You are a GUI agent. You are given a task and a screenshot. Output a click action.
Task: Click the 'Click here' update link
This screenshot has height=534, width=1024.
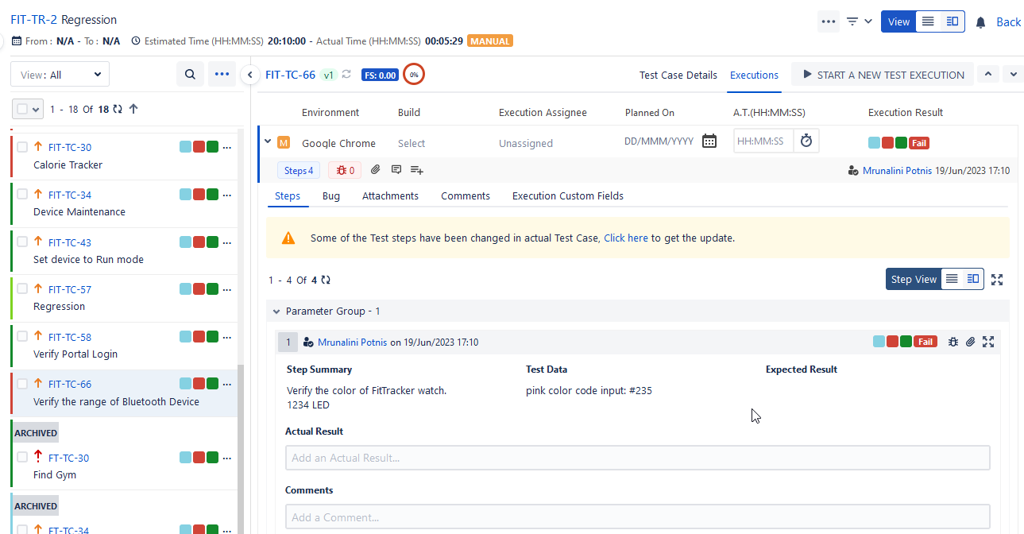pos(626,238)
